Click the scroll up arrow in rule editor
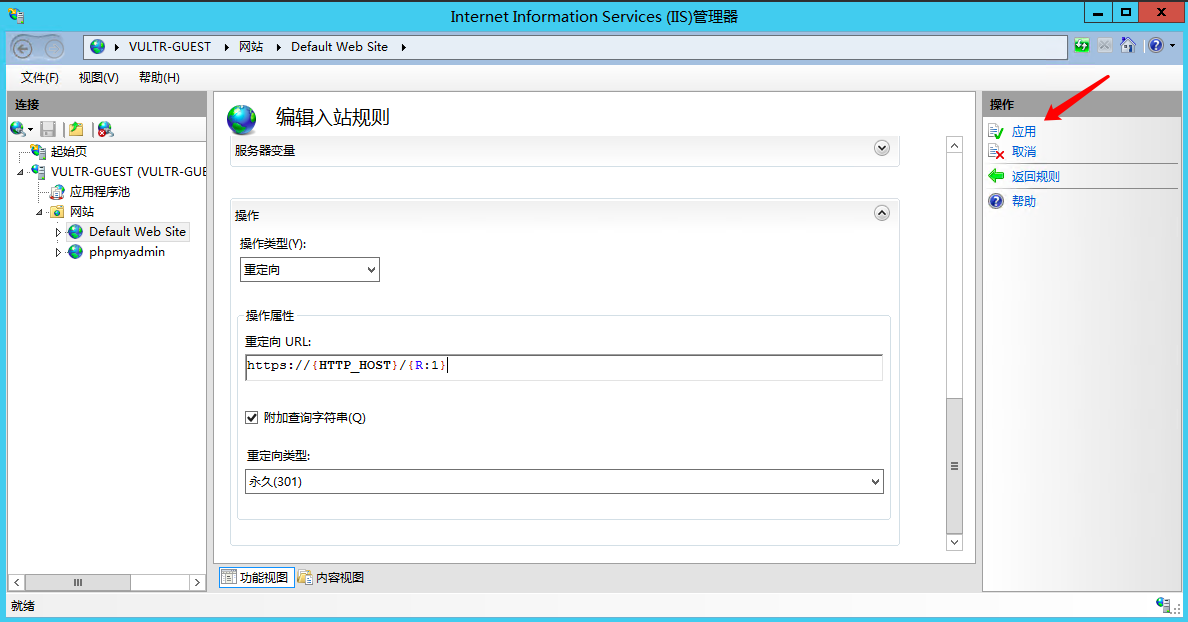 coord(955,145)
